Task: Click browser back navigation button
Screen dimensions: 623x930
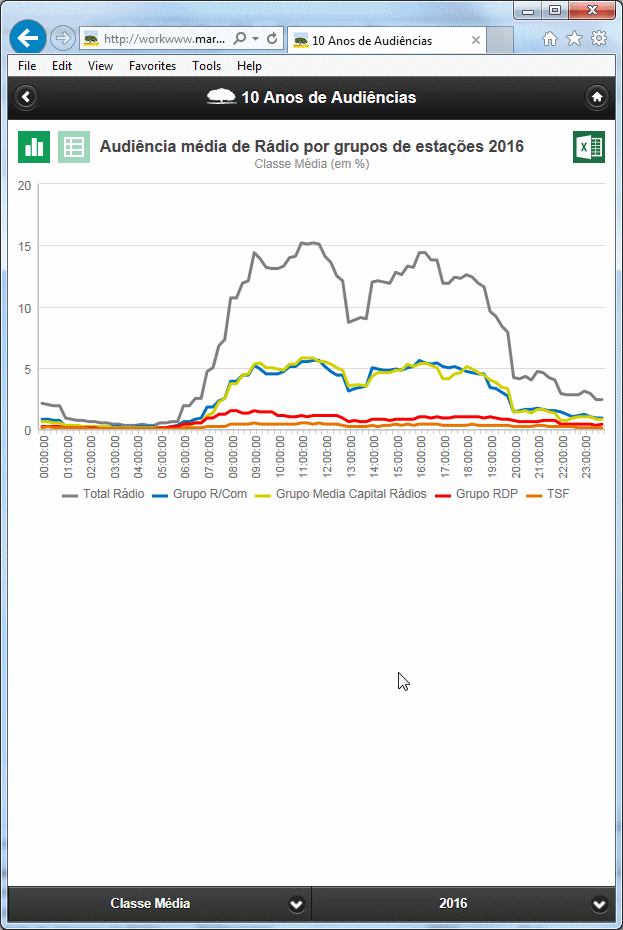Action: pyautogui.click(x=27, y=39)
